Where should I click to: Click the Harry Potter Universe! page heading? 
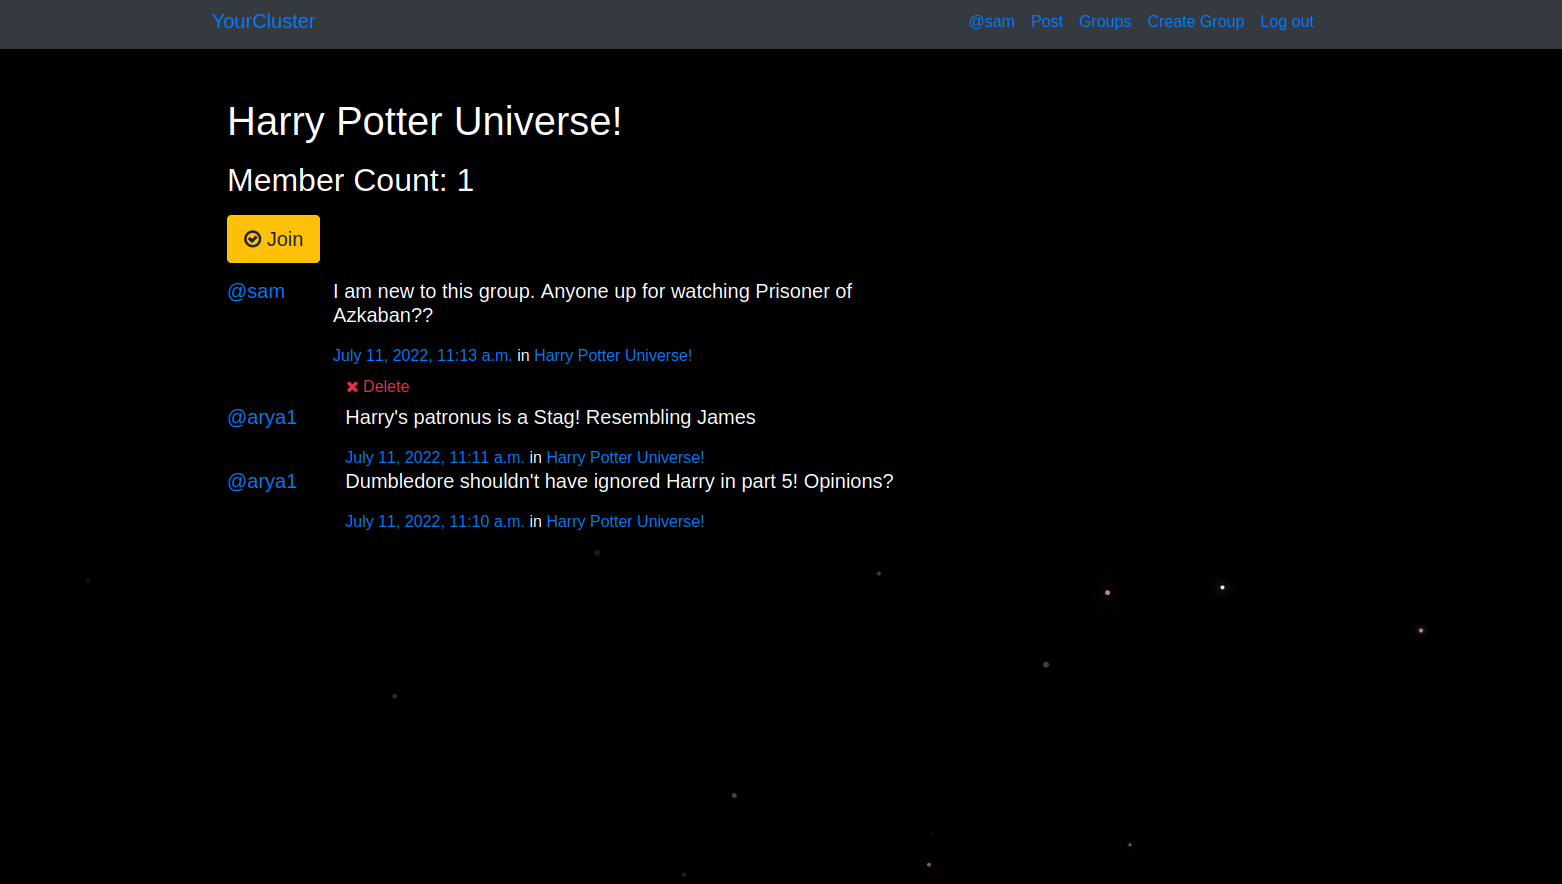[424, 122]
